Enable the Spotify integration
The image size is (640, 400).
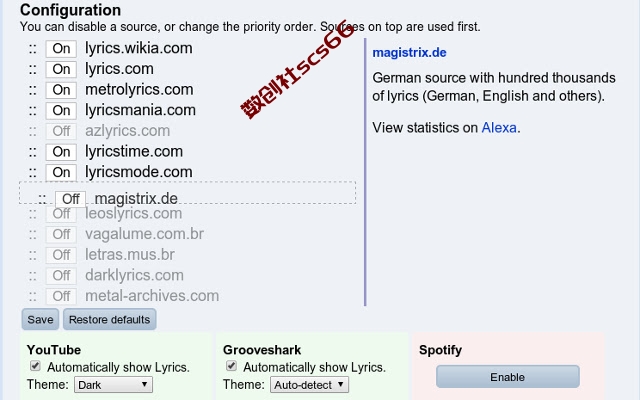(x=508, y=377)
